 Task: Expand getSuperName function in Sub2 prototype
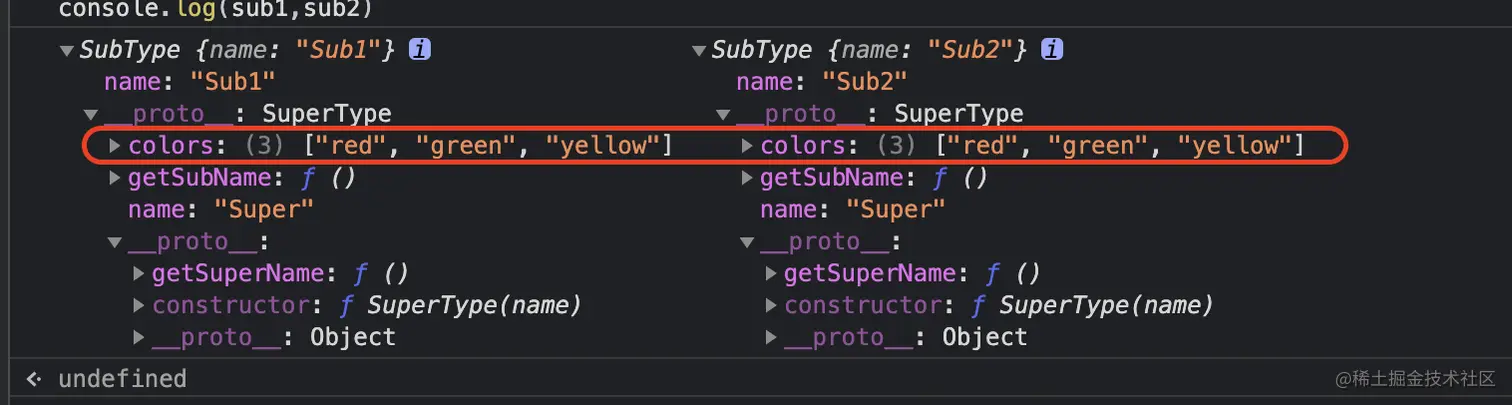tap(771, 273)
